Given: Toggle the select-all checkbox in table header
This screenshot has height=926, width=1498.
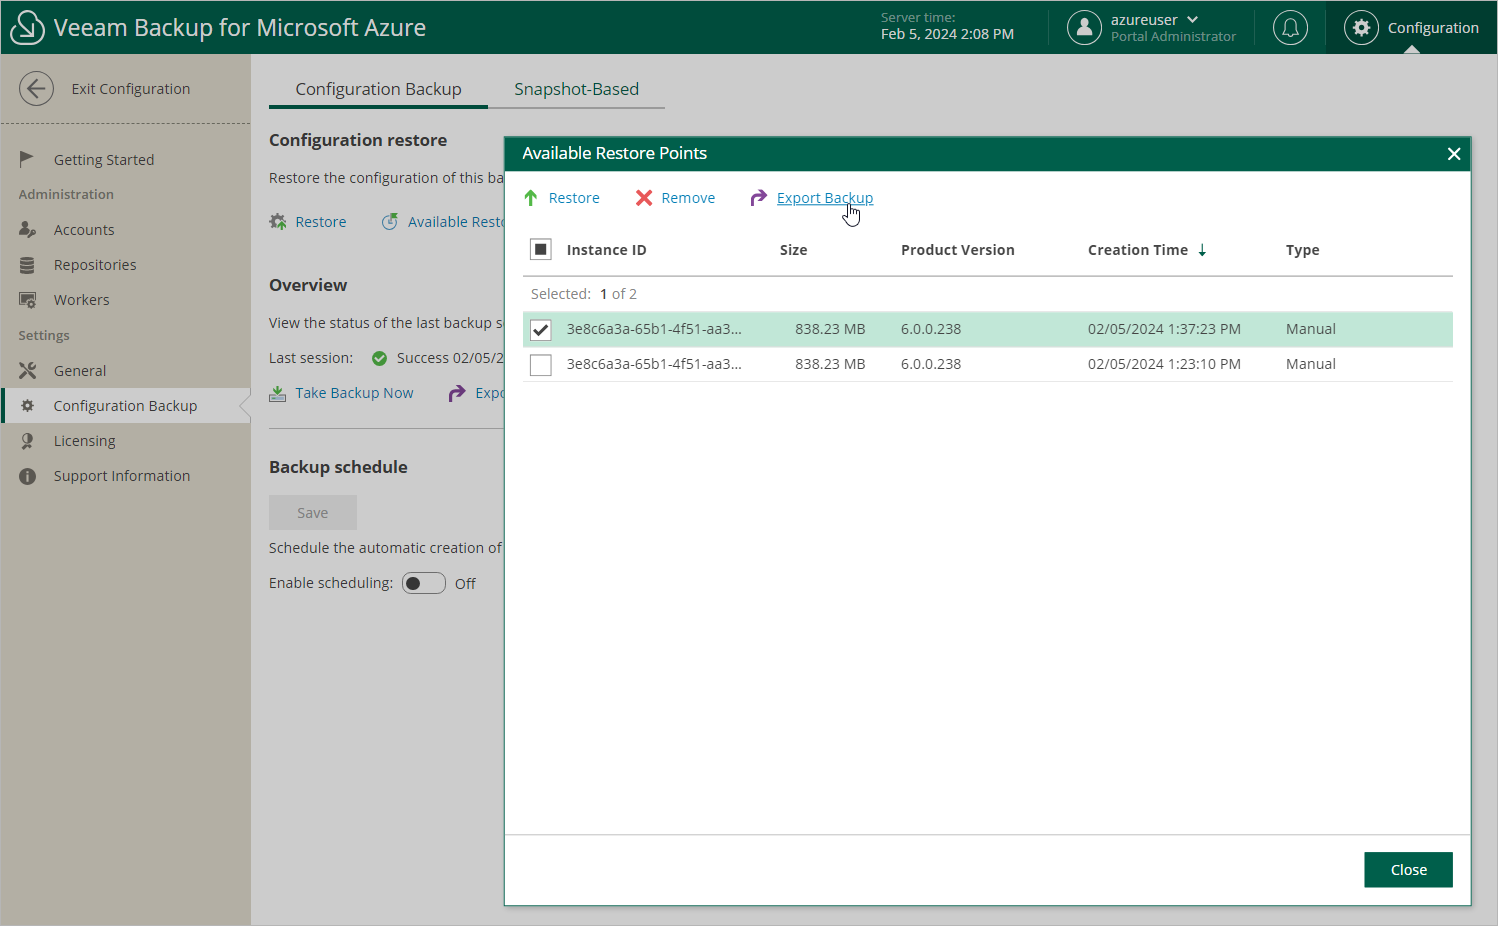Looking at the screenshot, I should tap(541, 249).
